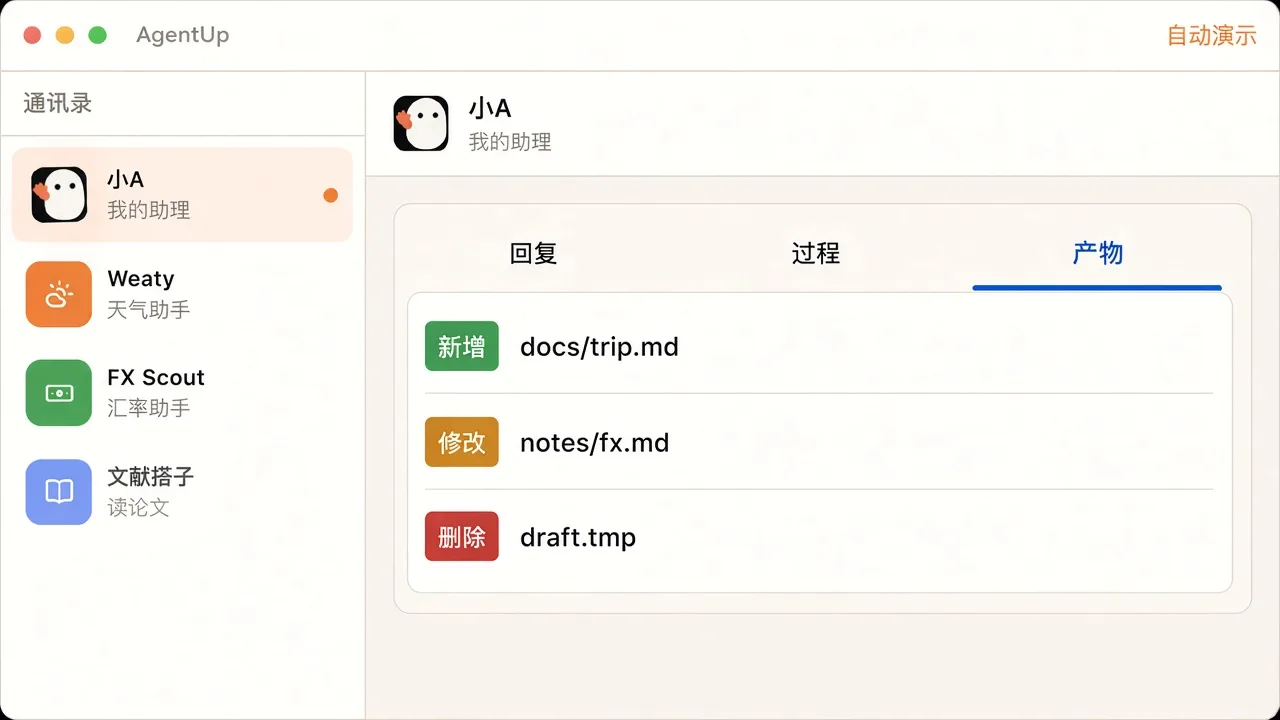Select the 产物 tab

tap(1097, 254)
